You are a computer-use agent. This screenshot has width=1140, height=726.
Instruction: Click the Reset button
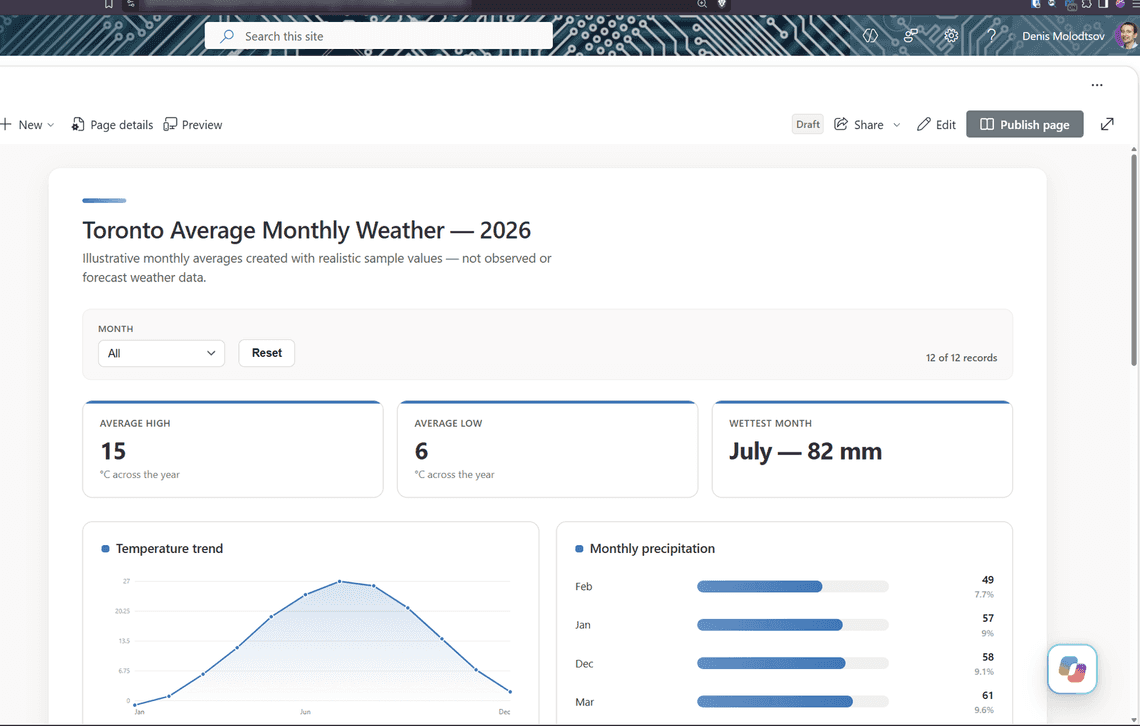click(x=267, y=353)
